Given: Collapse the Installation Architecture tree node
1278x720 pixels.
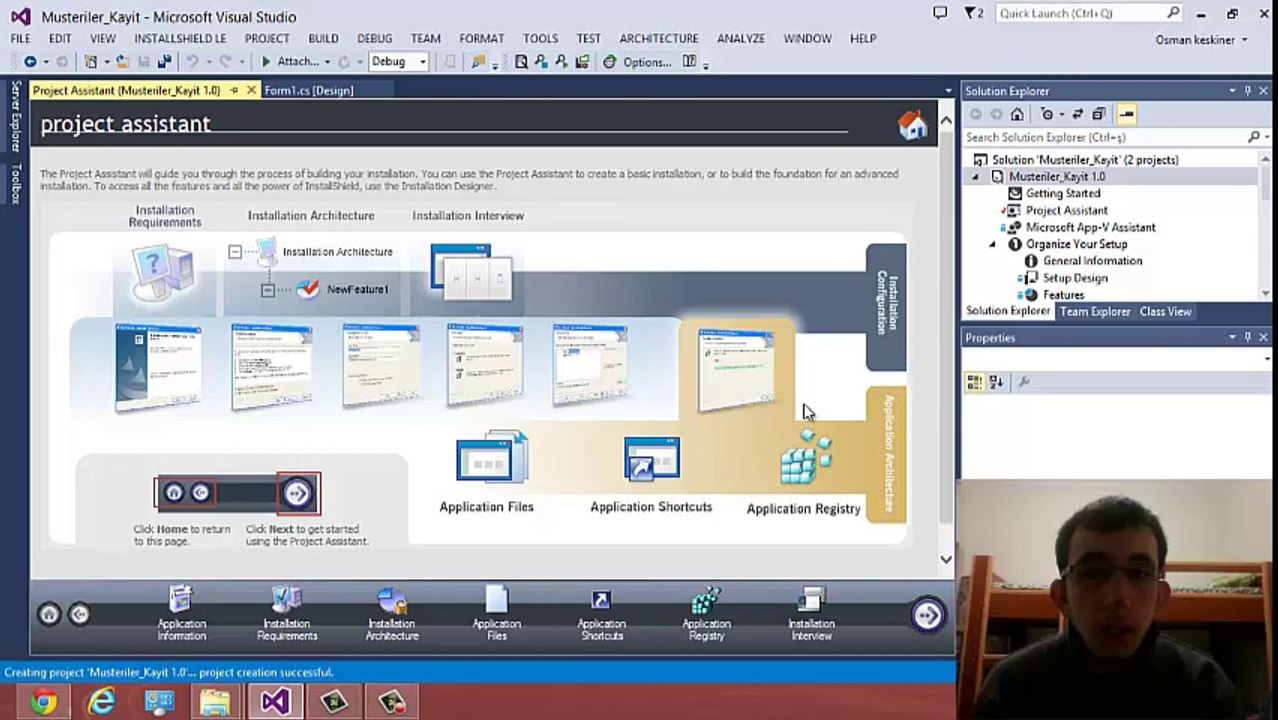Looking at the screenshot, I should pos(234,252).
